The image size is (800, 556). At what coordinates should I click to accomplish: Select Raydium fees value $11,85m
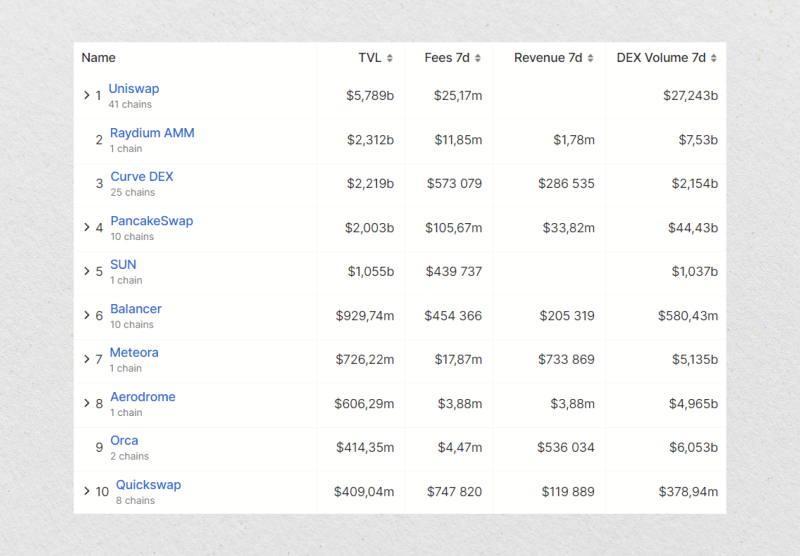coord(458,140)
